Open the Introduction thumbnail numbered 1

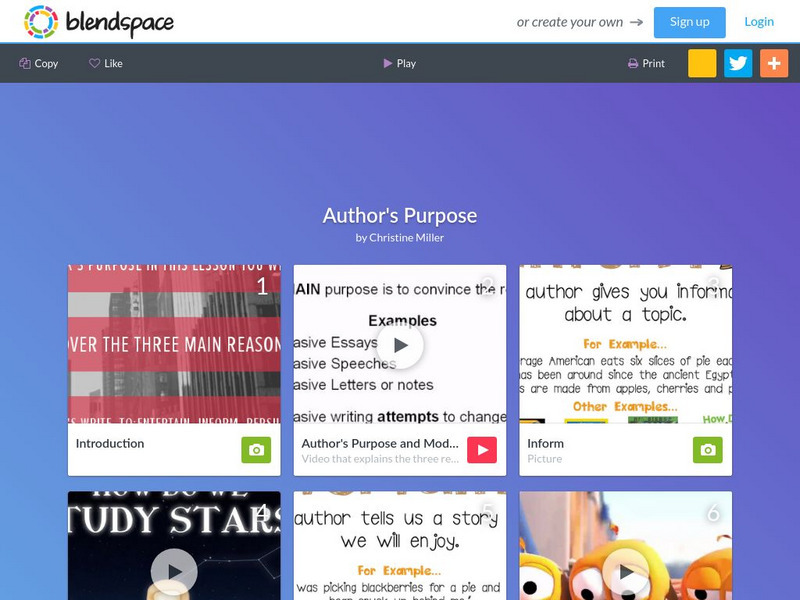174,344
